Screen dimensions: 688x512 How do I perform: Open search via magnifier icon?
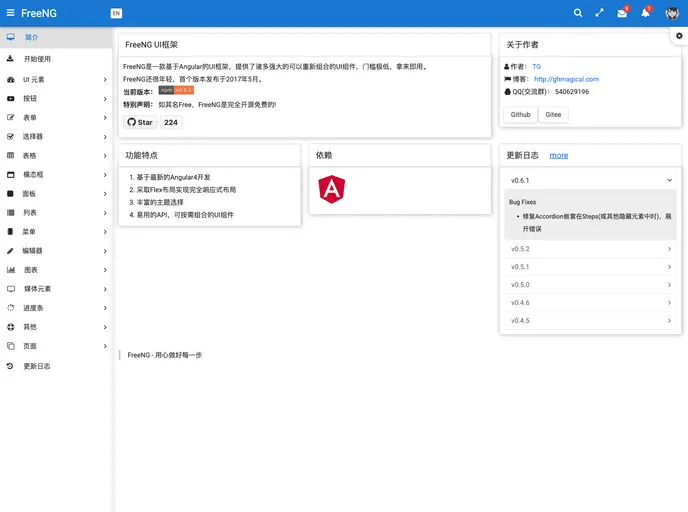coord(578,13)
